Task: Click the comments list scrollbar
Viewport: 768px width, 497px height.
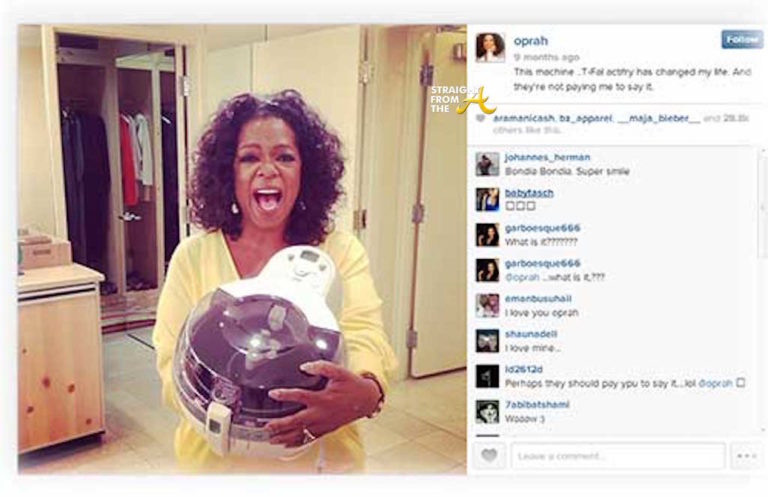Action: [x=763, y=289]
